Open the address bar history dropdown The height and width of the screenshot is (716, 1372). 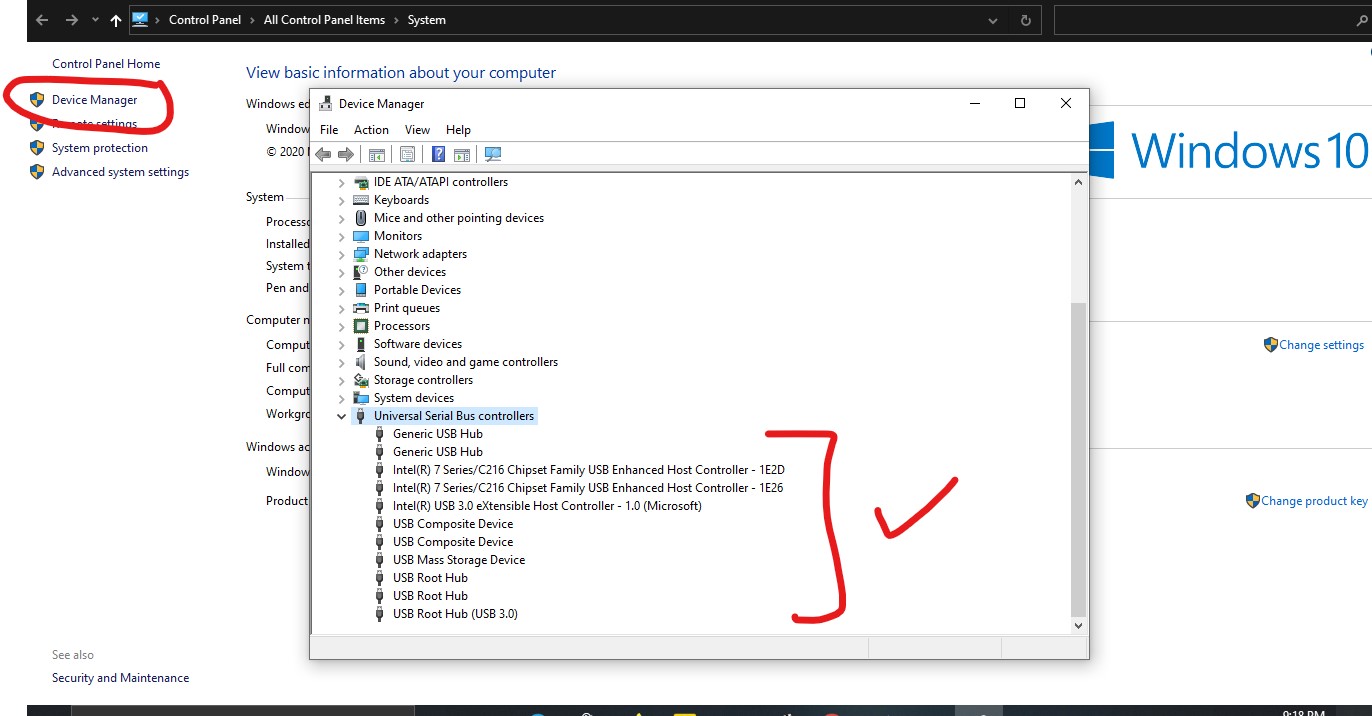(x=992, y=20)
